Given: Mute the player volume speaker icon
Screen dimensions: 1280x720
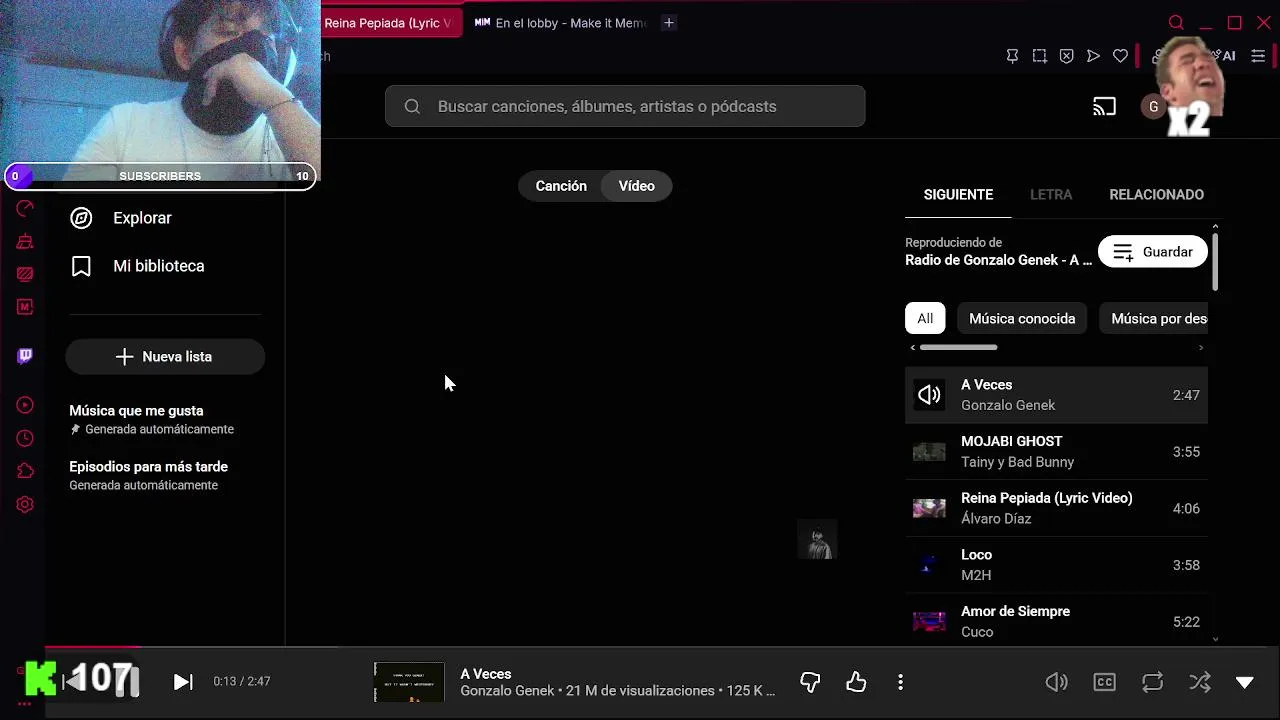Looking at the screenshot, I should [x=1056, y=682].
